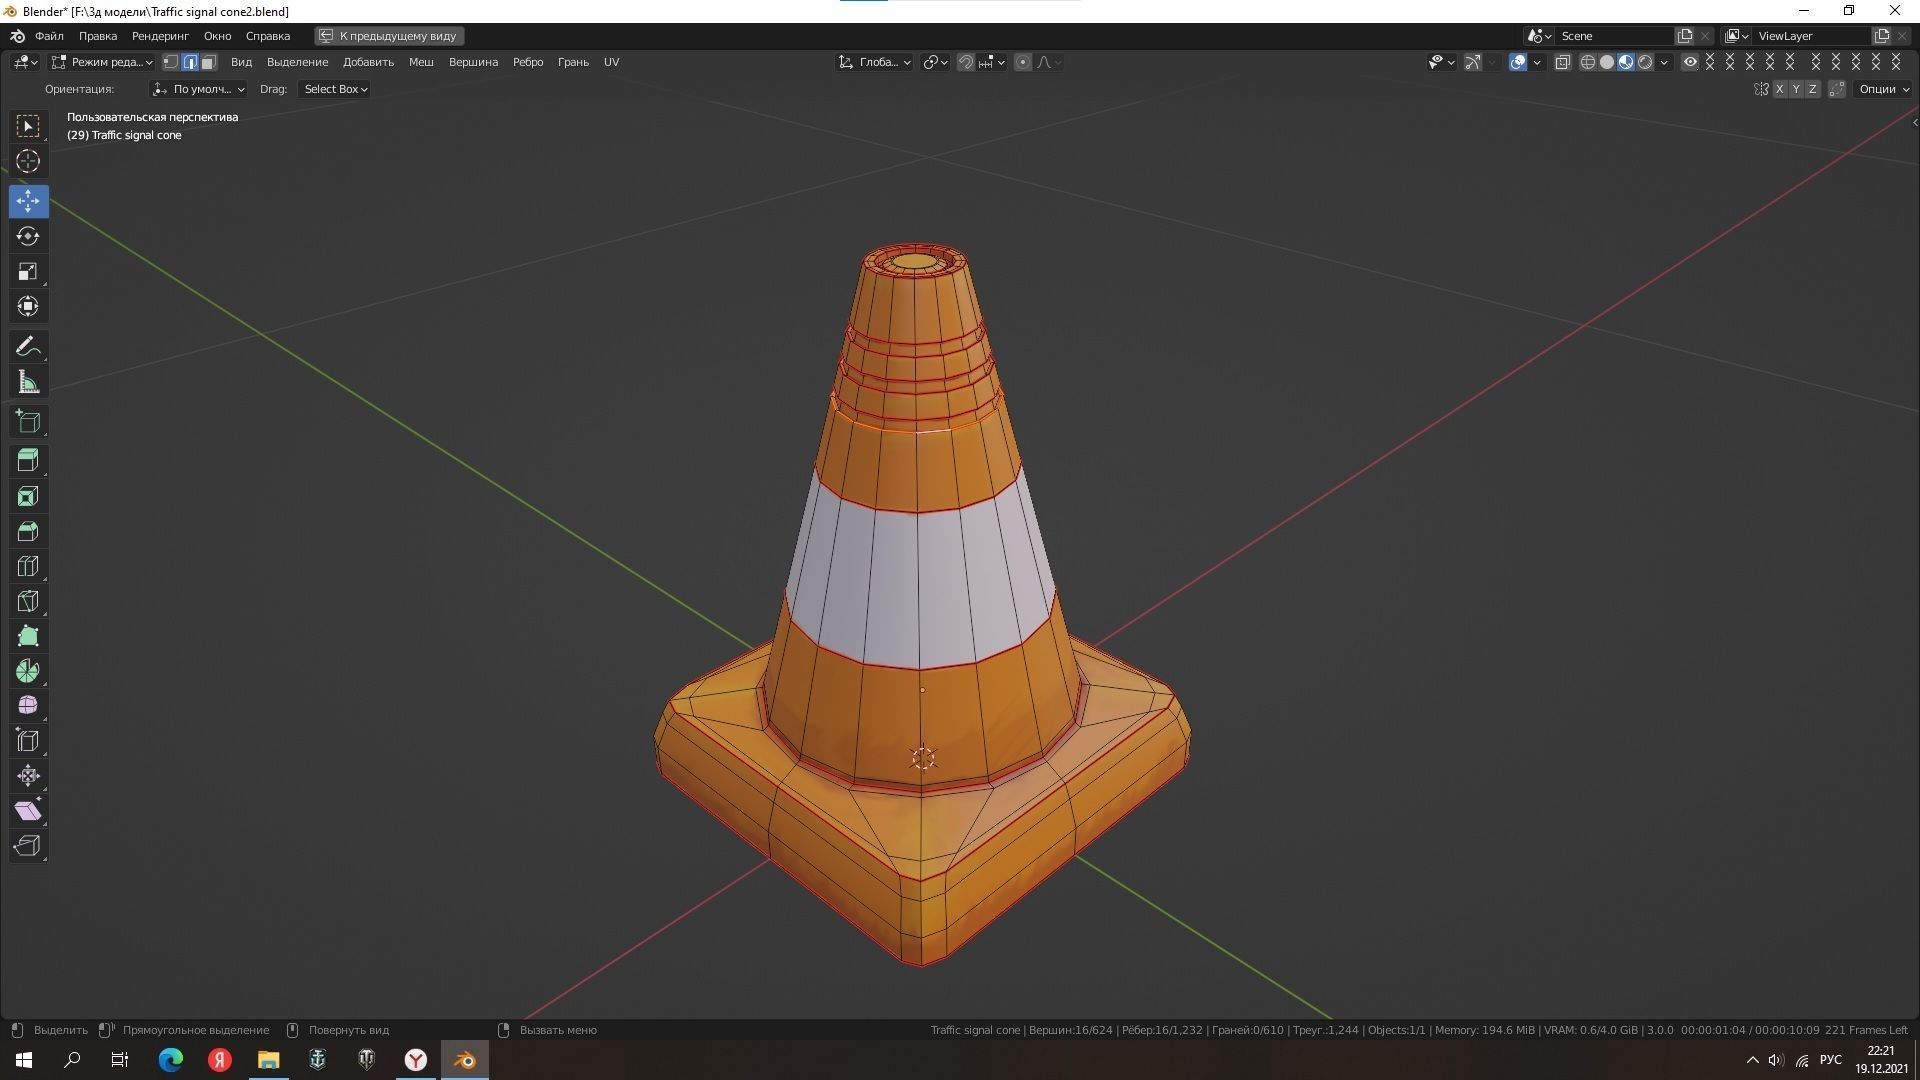Activate the 3D Cursor tool

tap(28, 161)
